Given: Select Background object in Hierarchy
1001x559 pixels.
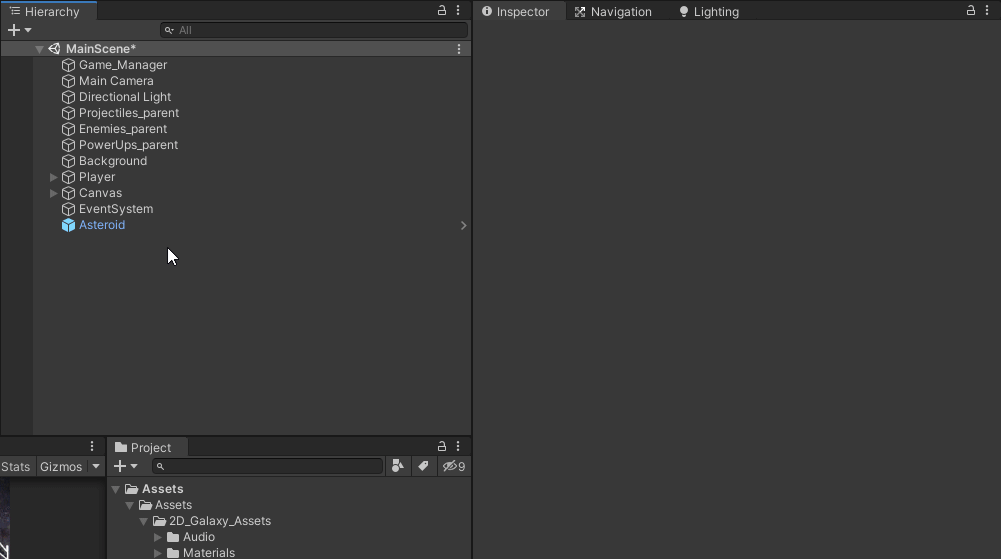Looking at the screenshot, I should click(x=112, y=161).
